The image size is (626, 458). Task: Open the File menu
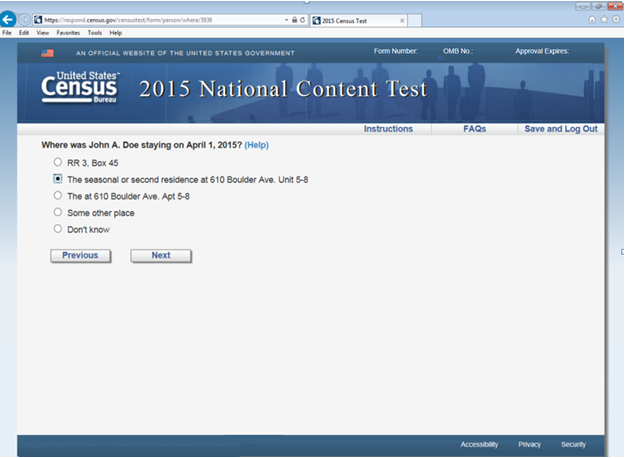pyautogui.click(x=7, y=33)
